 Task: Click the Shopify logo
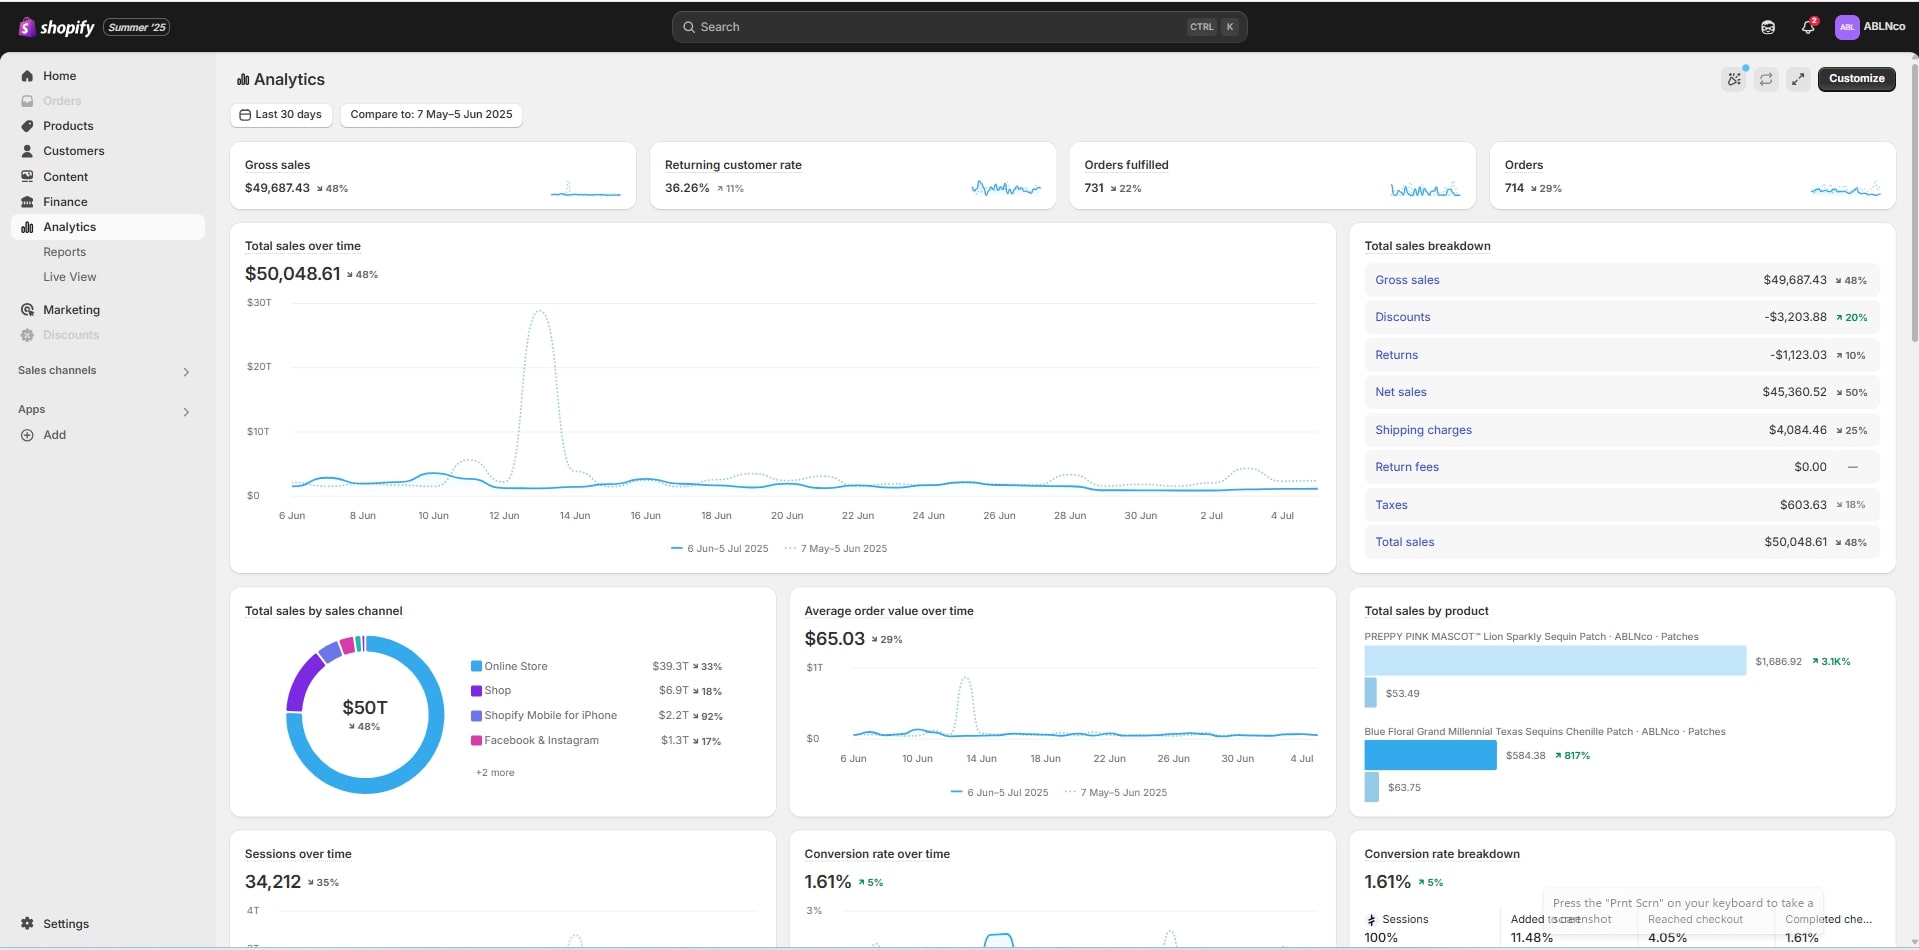(56, 27)
